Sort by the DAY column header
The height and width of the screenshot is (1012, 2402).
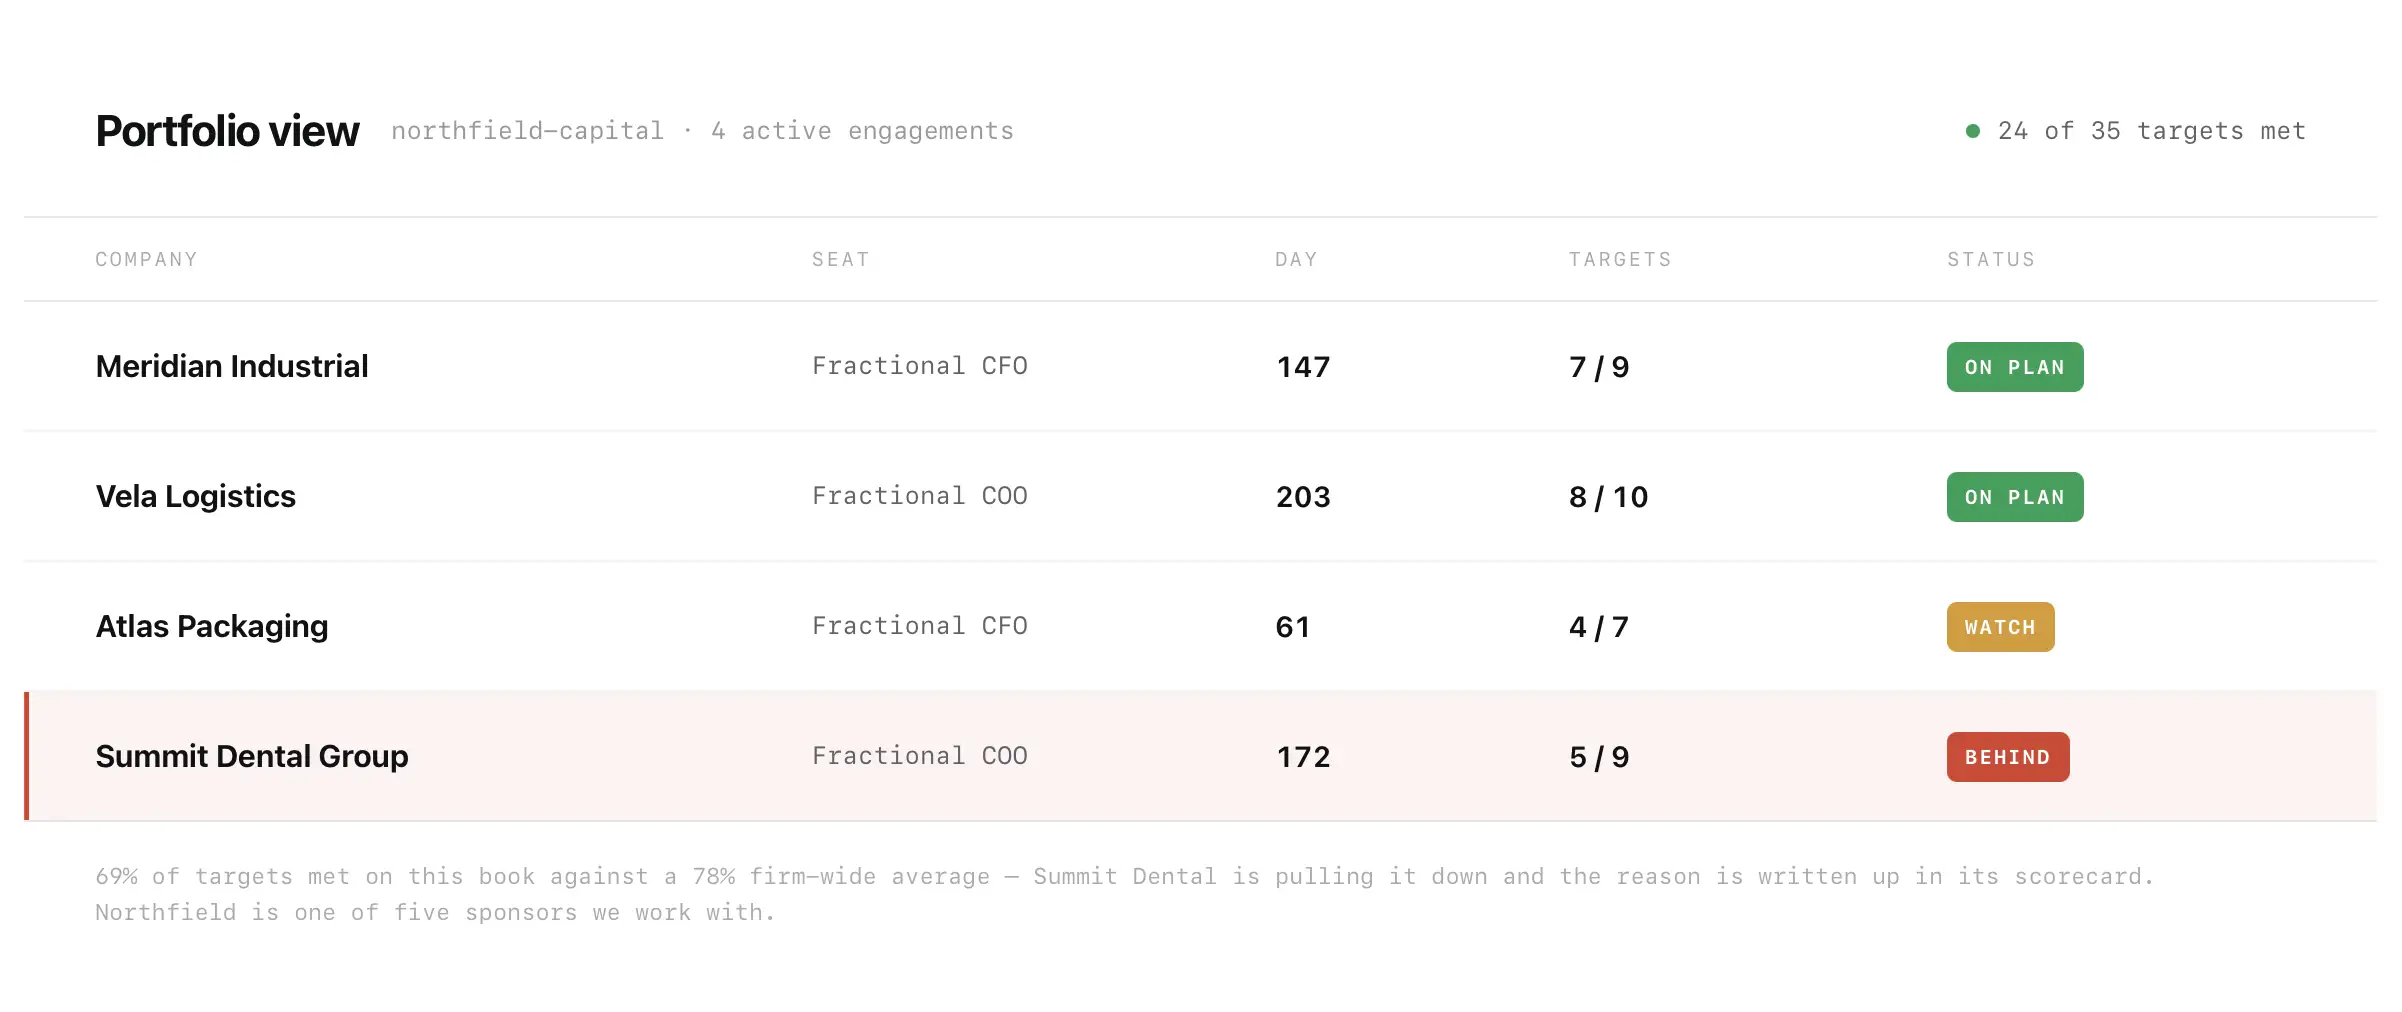[1296, 259]
